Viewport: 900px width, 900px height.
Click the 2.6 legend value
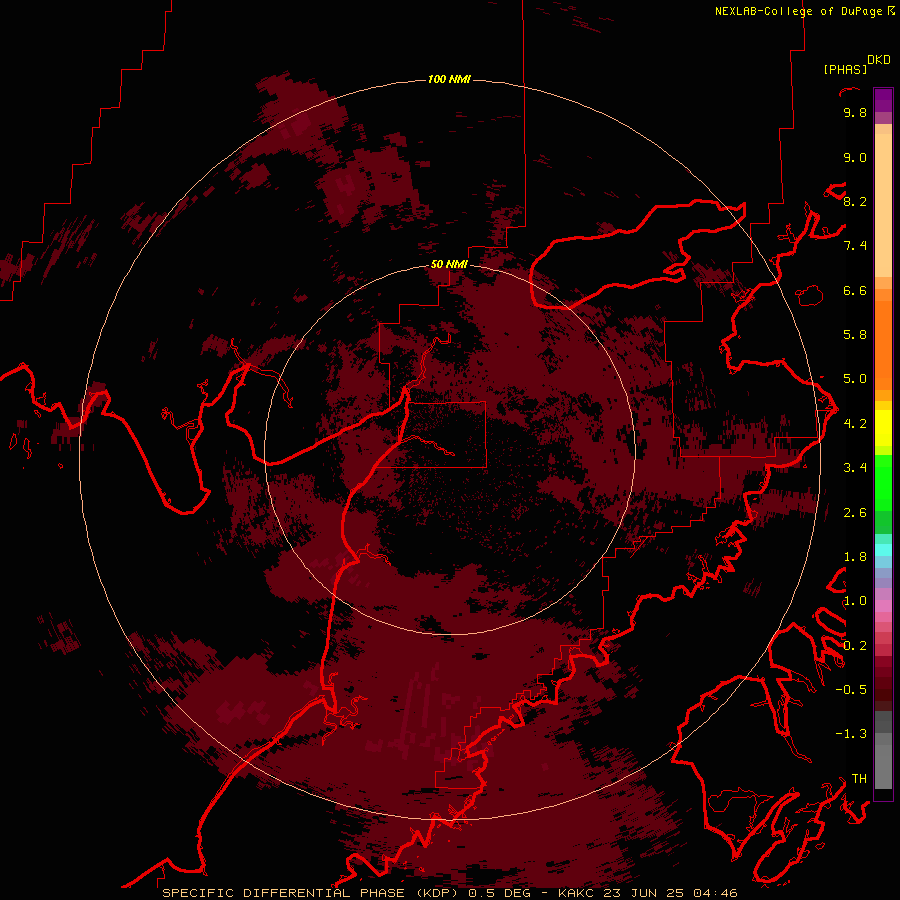click(x=855, y=513)
